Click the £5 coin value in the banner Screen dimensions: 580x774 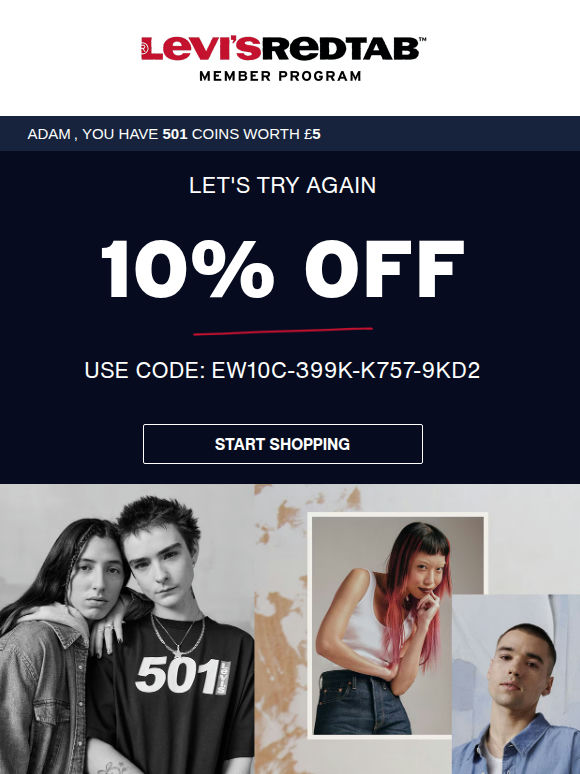(312, 134)
